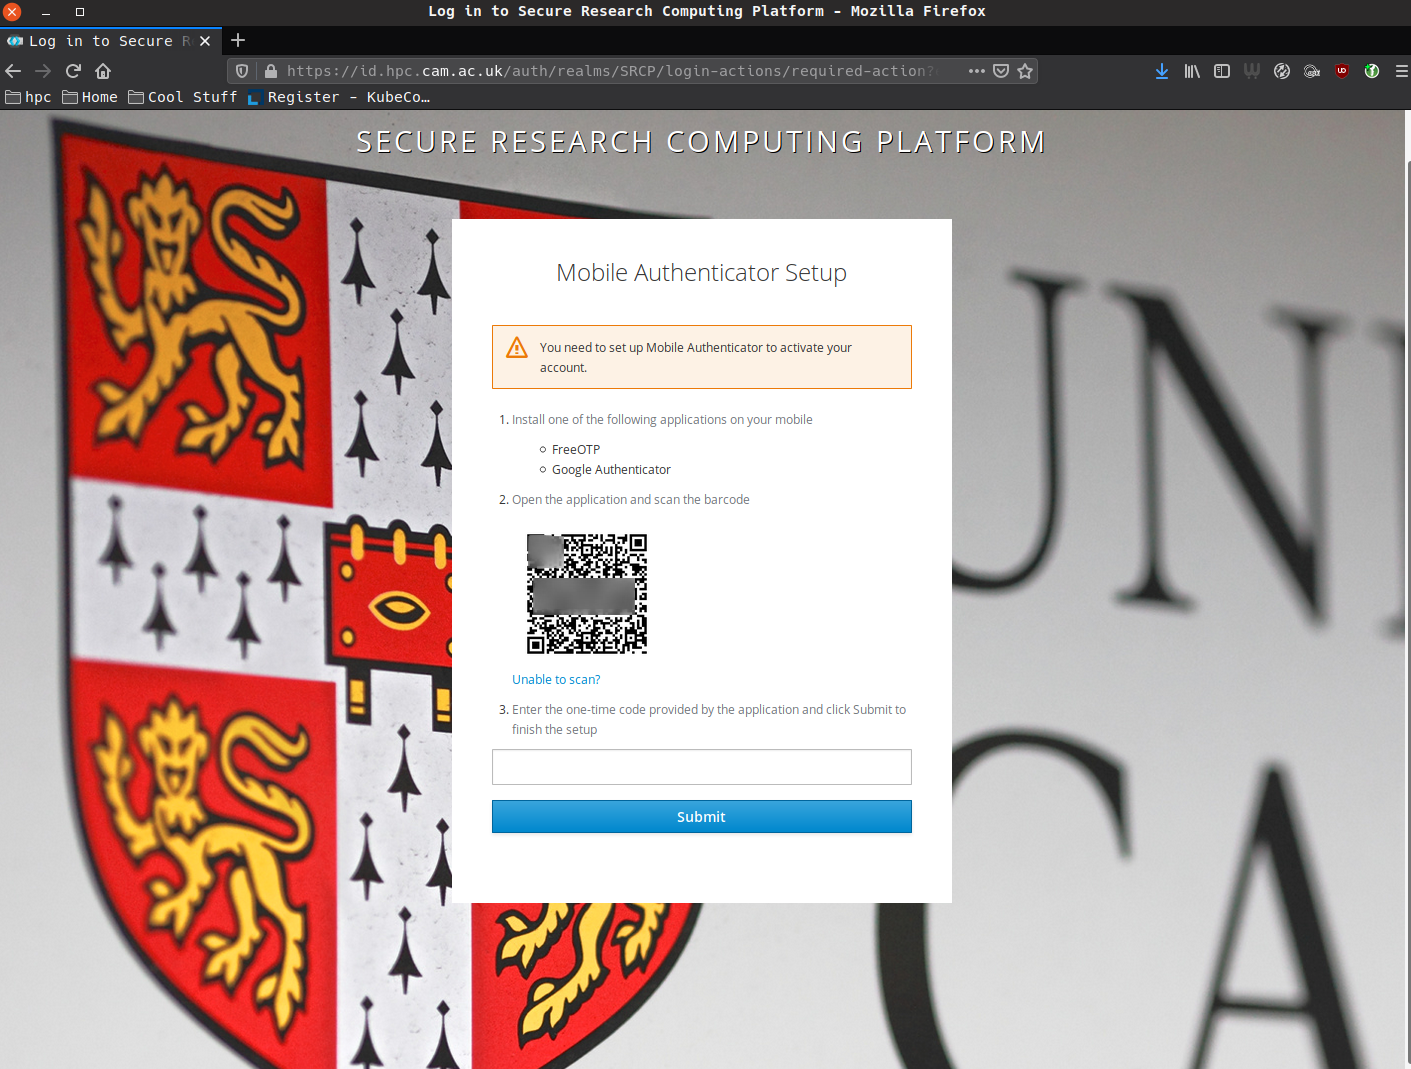Open the page actions three-dot menu
The width and height of the screenshot is (1411, 1069).
point(977,71)
